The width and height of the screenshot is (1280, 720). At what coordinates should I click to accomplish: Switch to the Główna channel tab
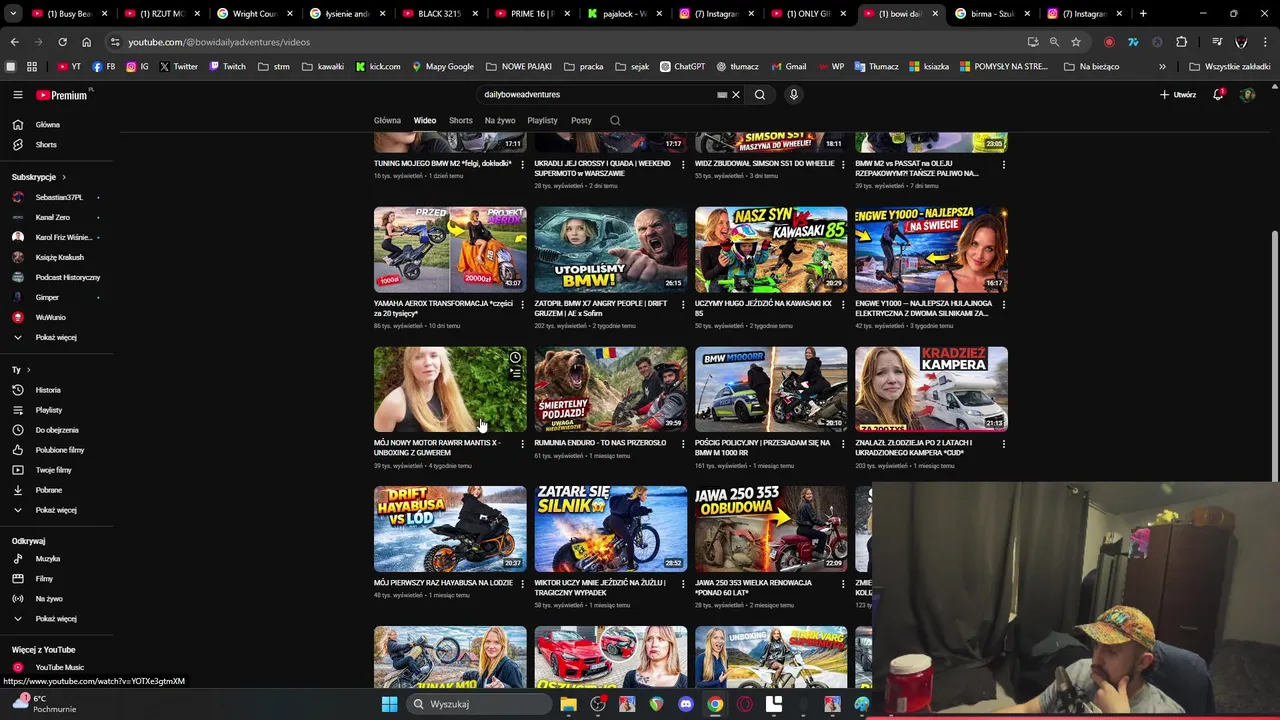(x=387, y=120)
